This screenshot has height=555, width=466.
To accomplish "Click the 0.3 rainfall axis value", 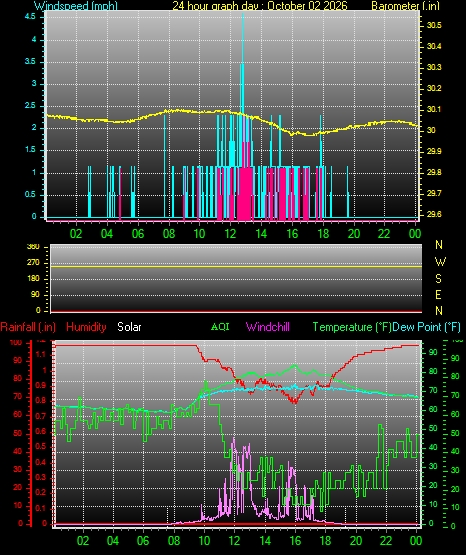I will point(41,477).
